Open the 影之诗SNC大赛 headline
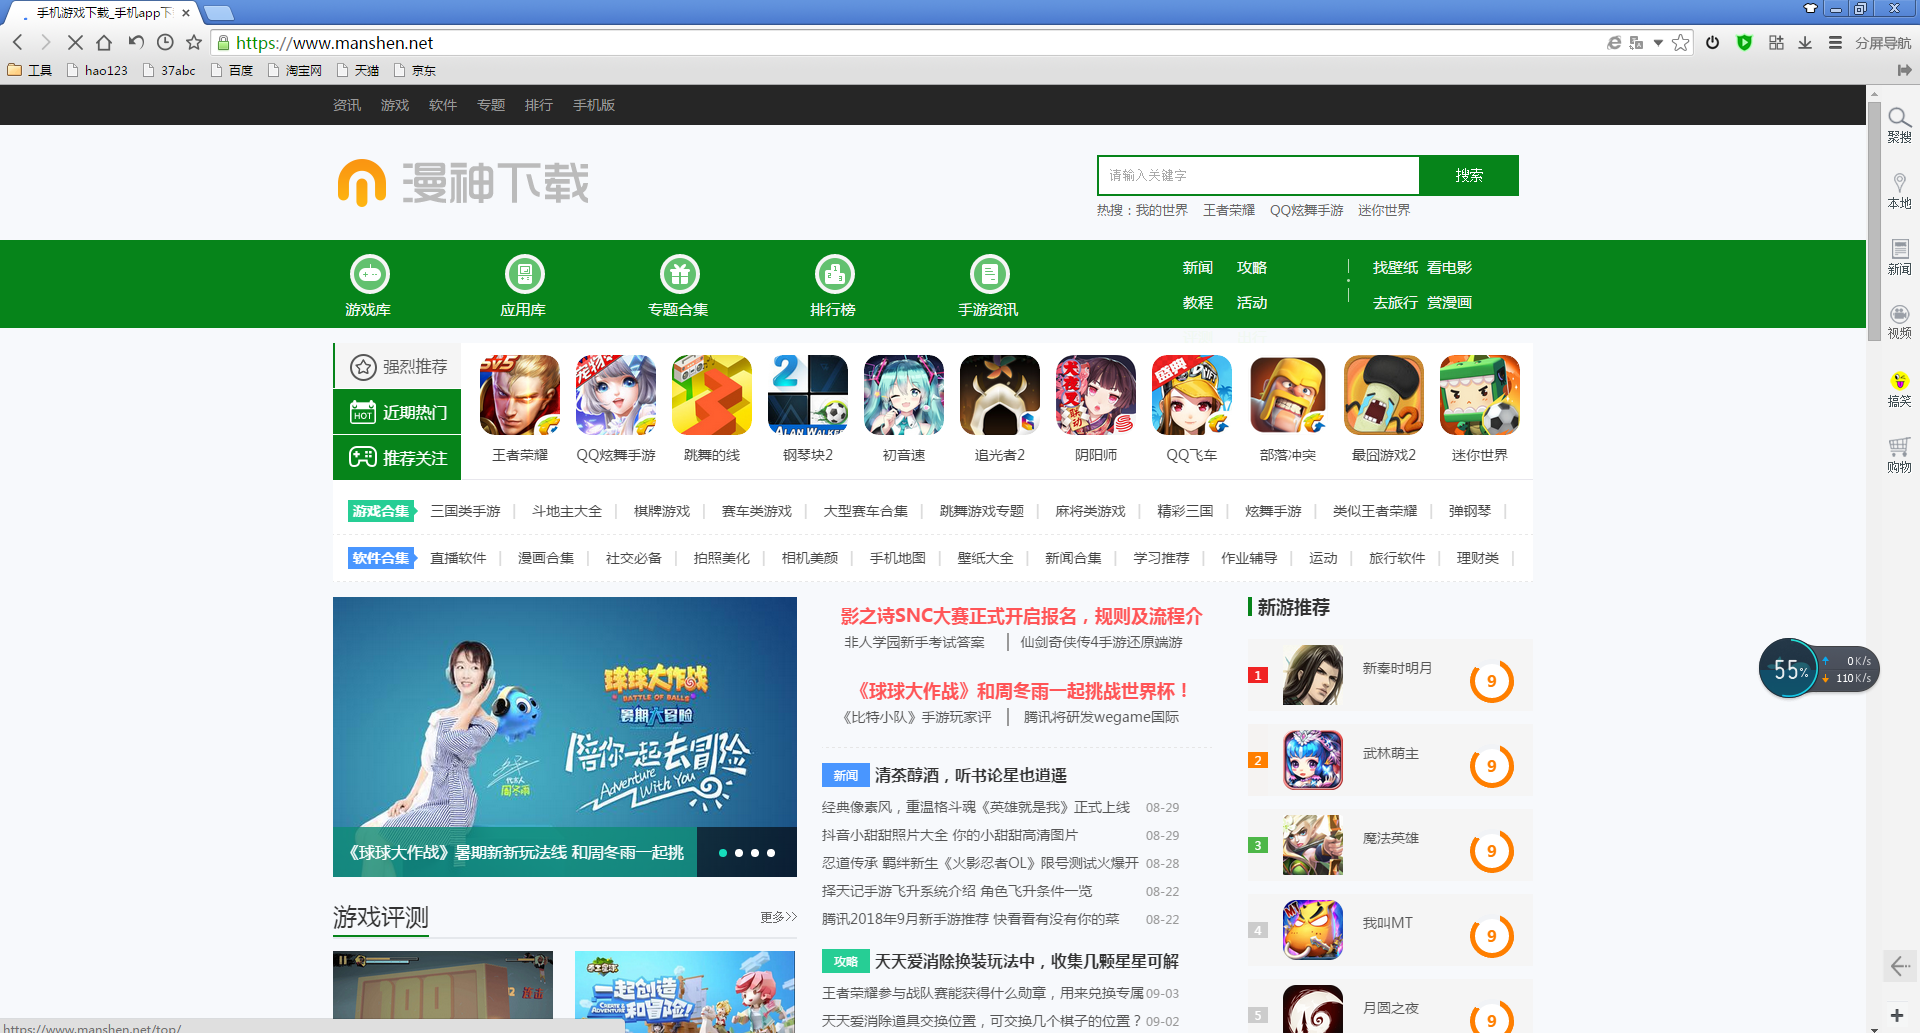The width and height of the screenshot is (1920, 1033). click(1021, 616)
